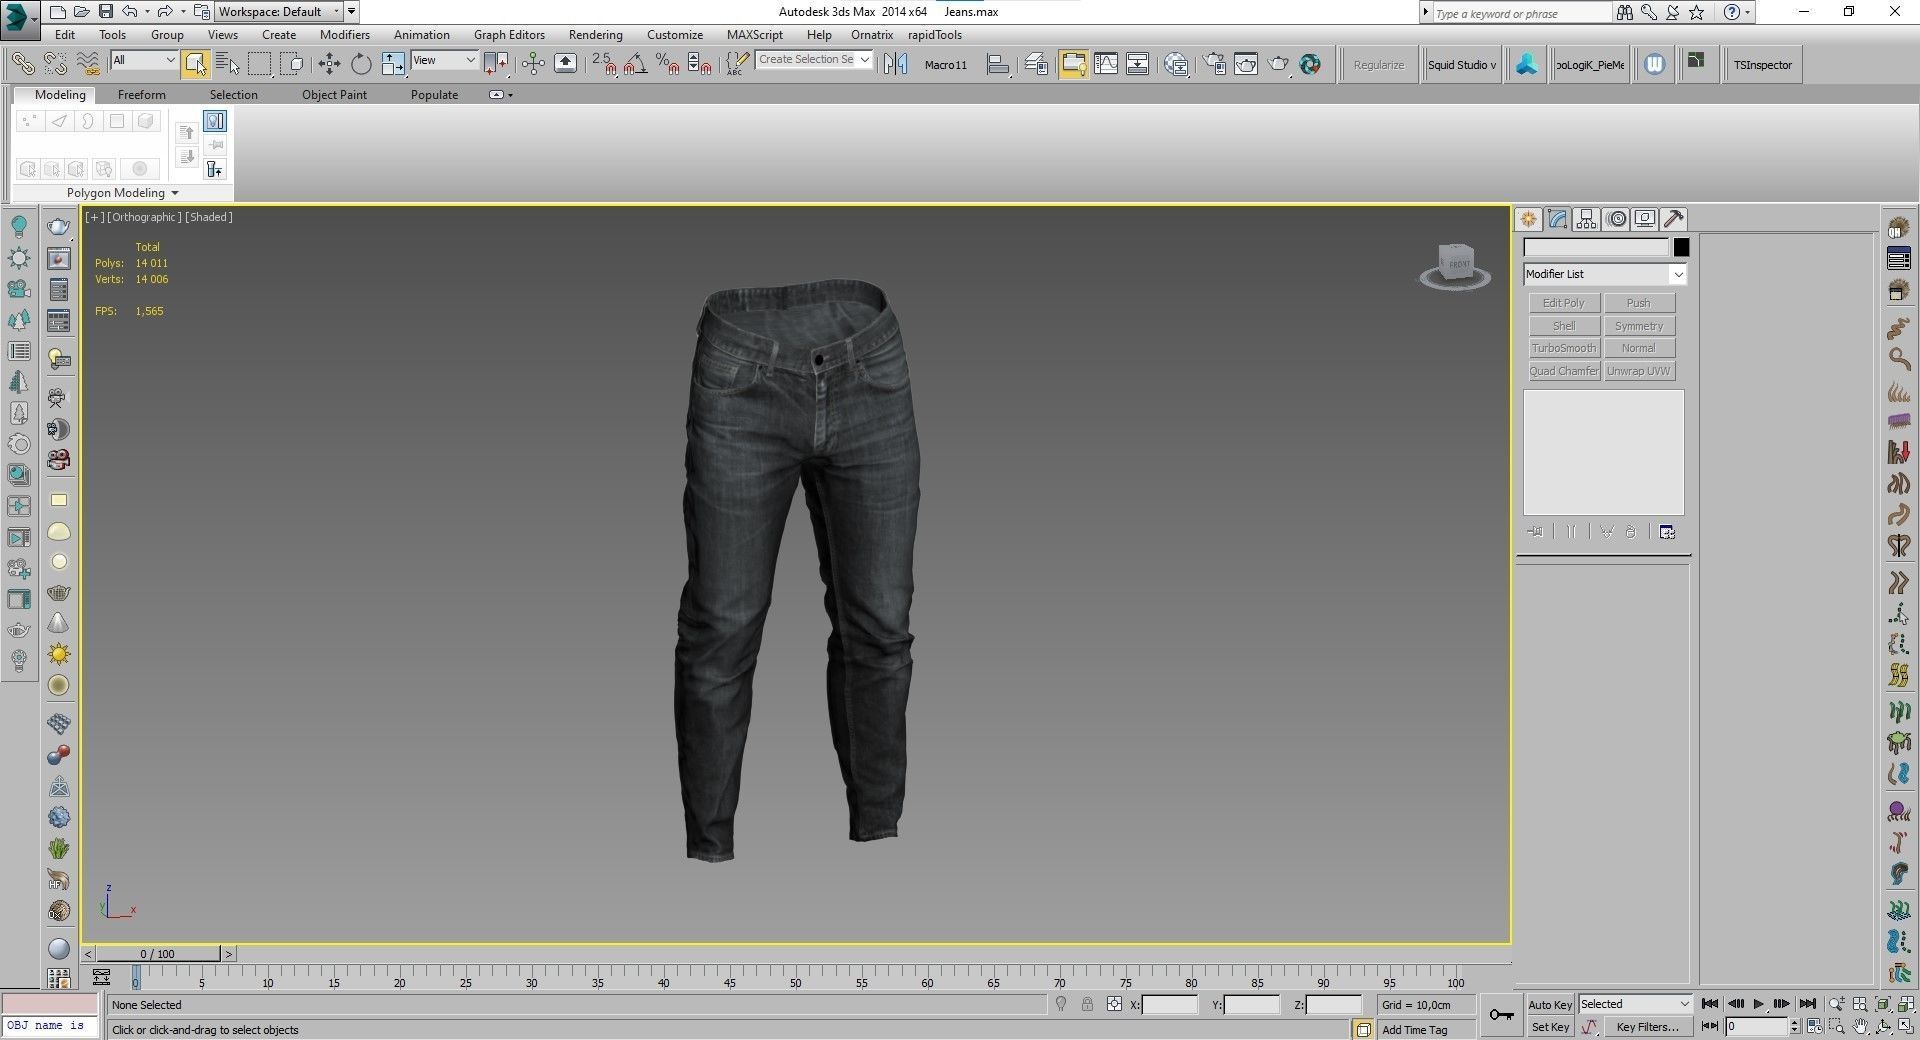Switch to the Hierarchy panel tab
The height and width of the screenshot is (1040, 1920).
tap(1586, 219)
